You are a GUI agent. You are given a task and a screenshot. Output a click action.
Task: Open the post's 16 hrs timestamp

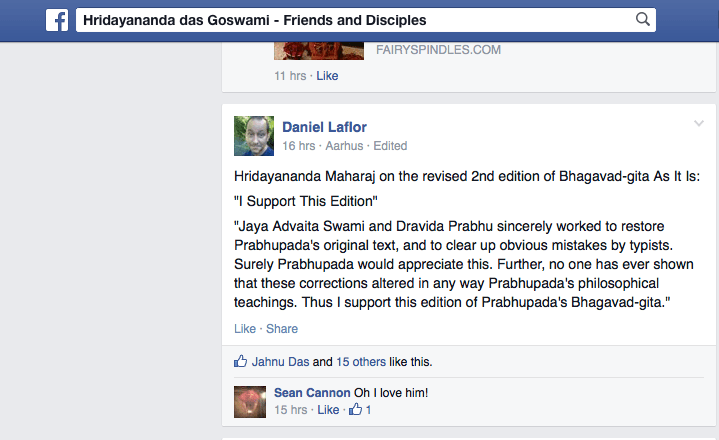coord(299,146)
